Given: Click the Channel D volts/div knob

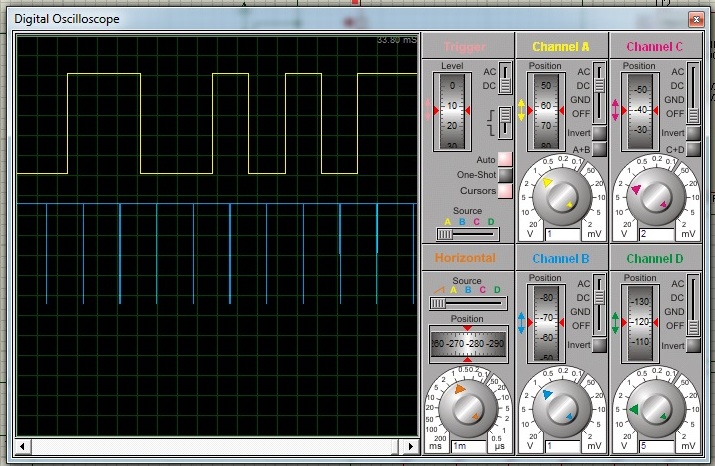Looking at the screenshot, I should click(x=656, y=409).
